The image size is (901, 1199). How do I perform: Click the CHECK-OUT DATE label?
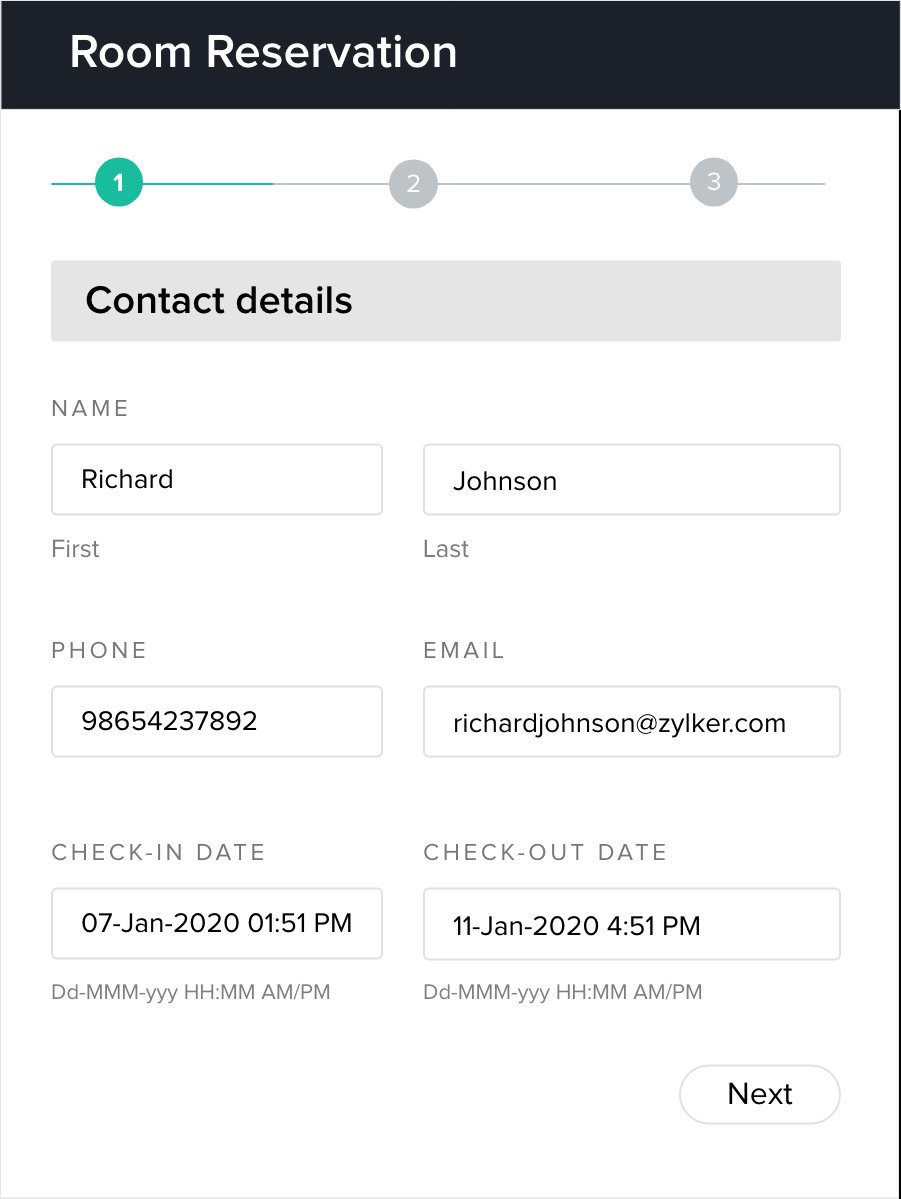click(545, 852)
